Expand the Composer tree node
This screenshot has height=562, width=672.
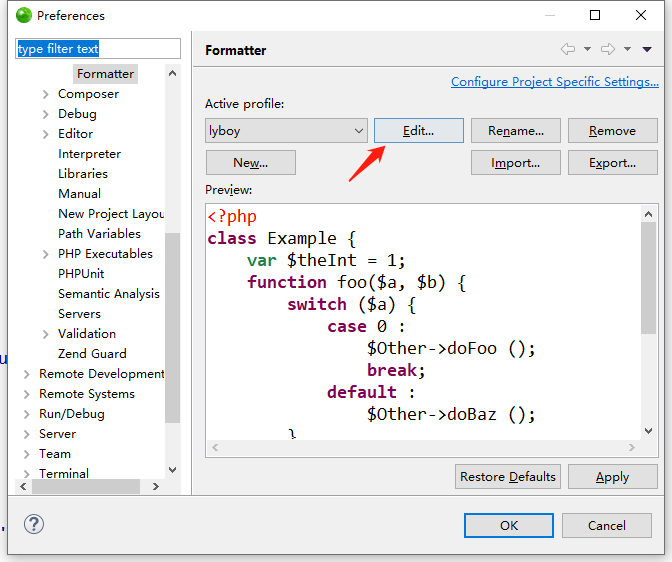pos(46,94)
